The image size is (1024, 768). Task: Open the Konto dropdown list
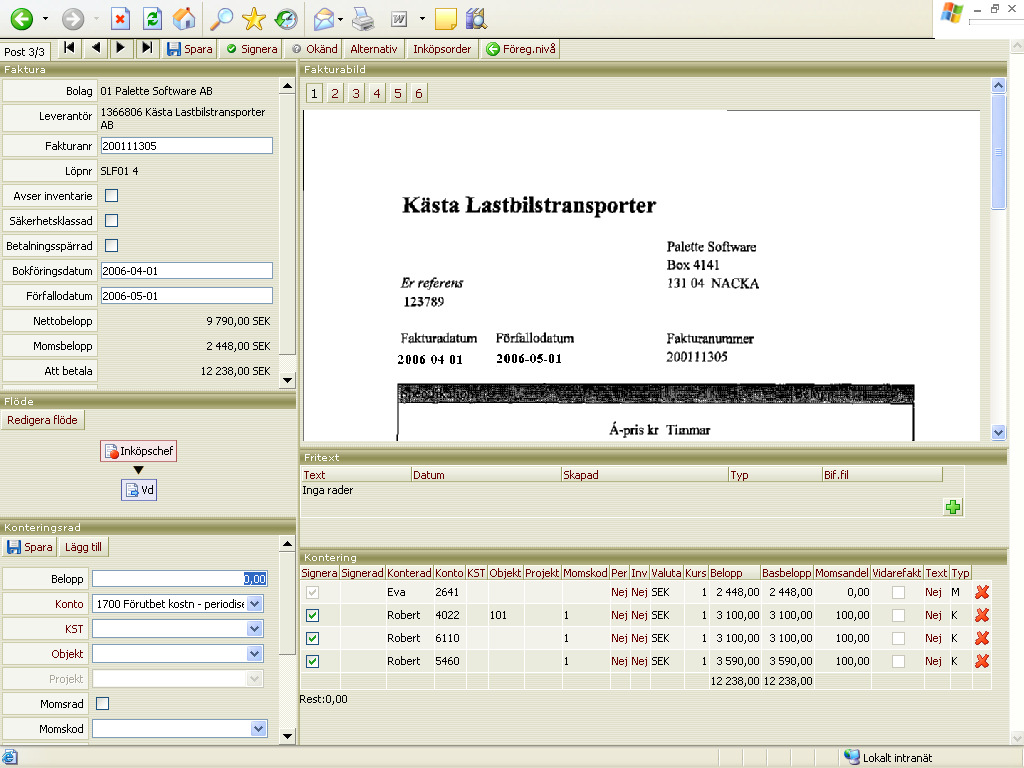[x=255, y=604]
